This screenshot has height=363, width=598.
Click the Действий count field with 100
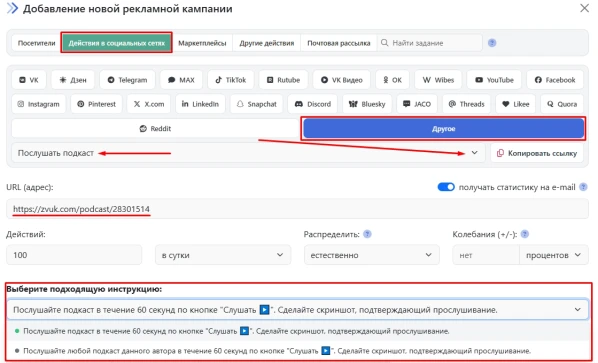pyautogui.click(x=74, y=255)
